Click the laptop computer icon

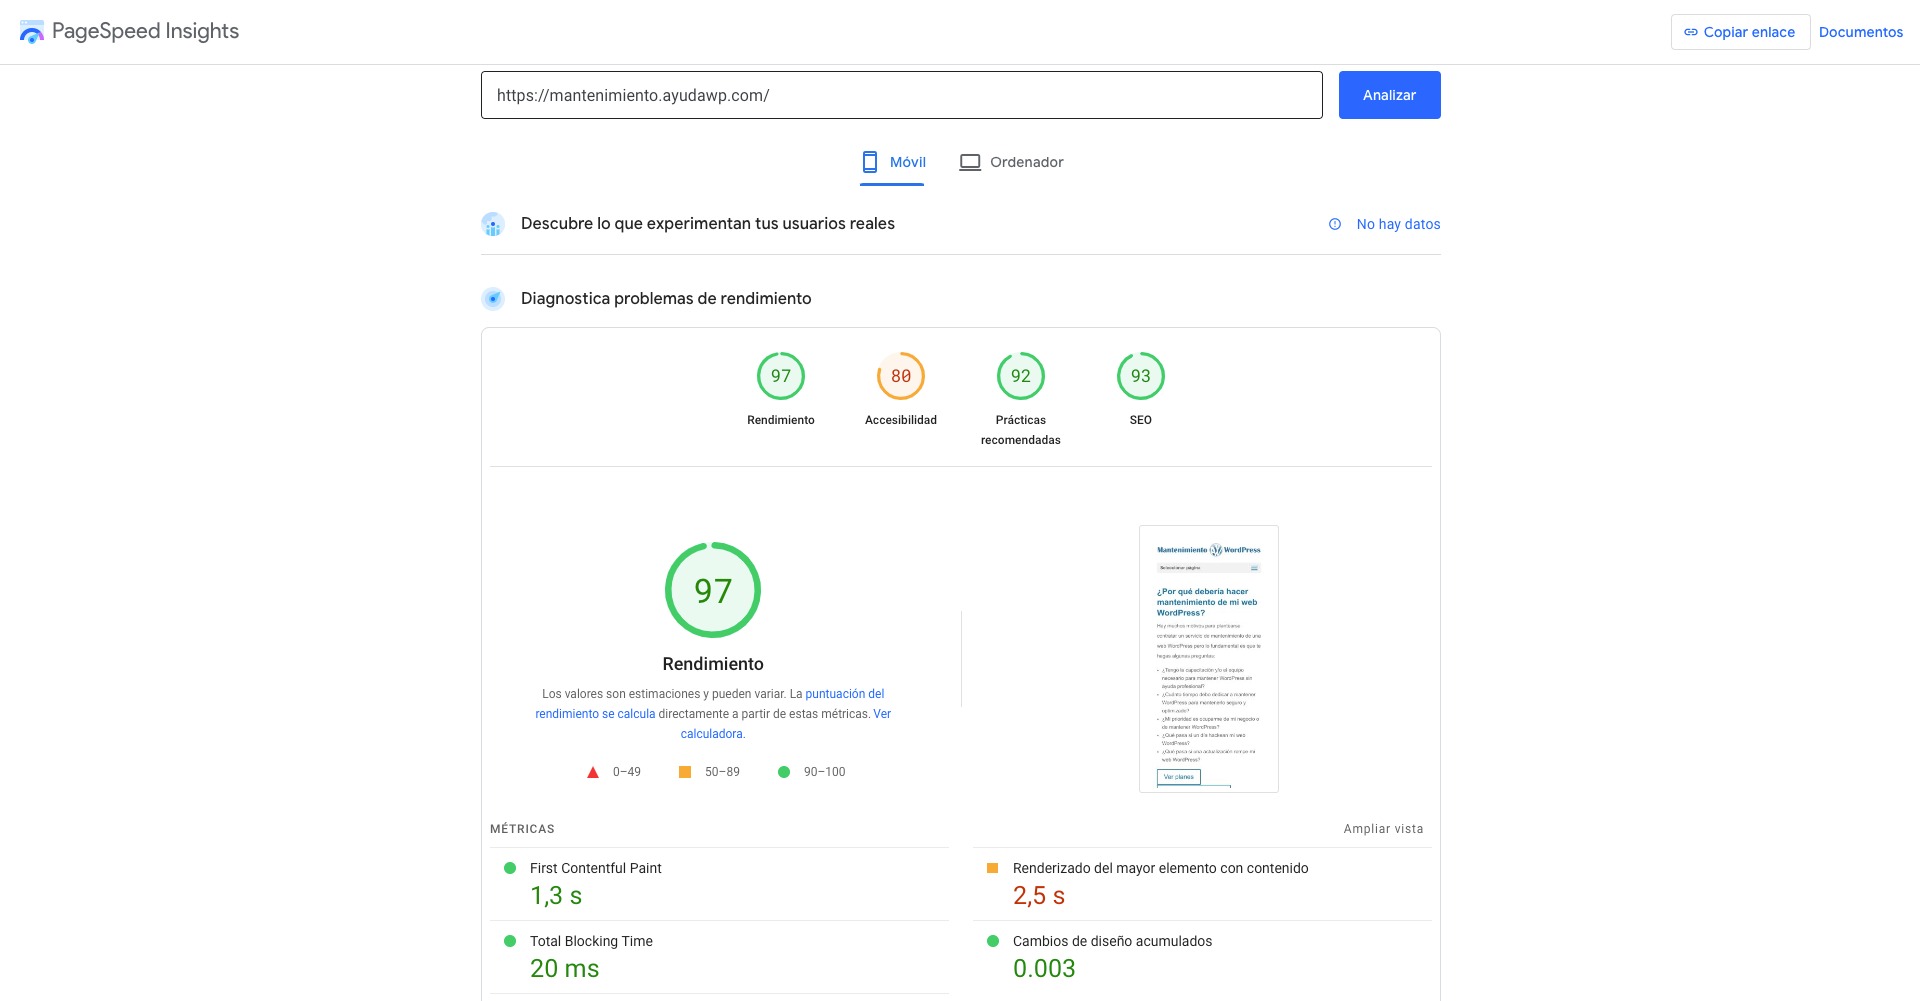pos(970,162)
